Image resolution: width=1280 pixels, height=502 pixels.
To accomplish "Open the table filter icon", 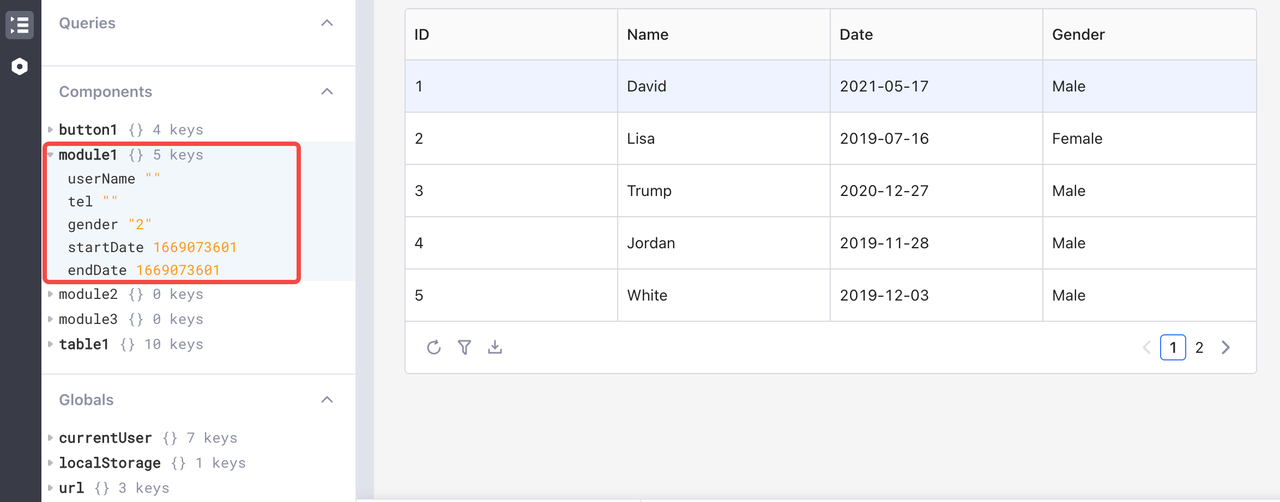I will pyautogui.click(x=464, y=348).
